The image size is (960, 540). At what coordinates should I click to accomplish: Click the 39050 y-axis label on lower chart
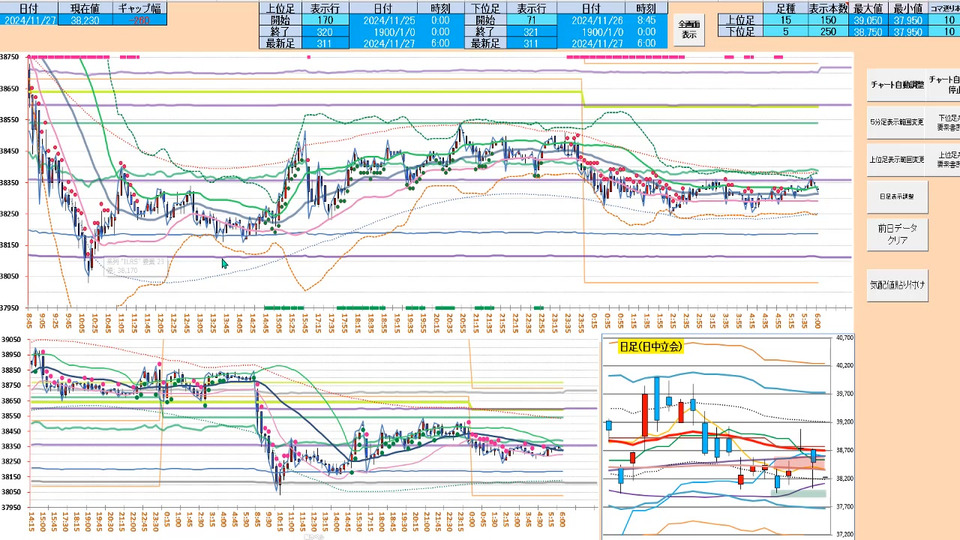tap(11, 340)
